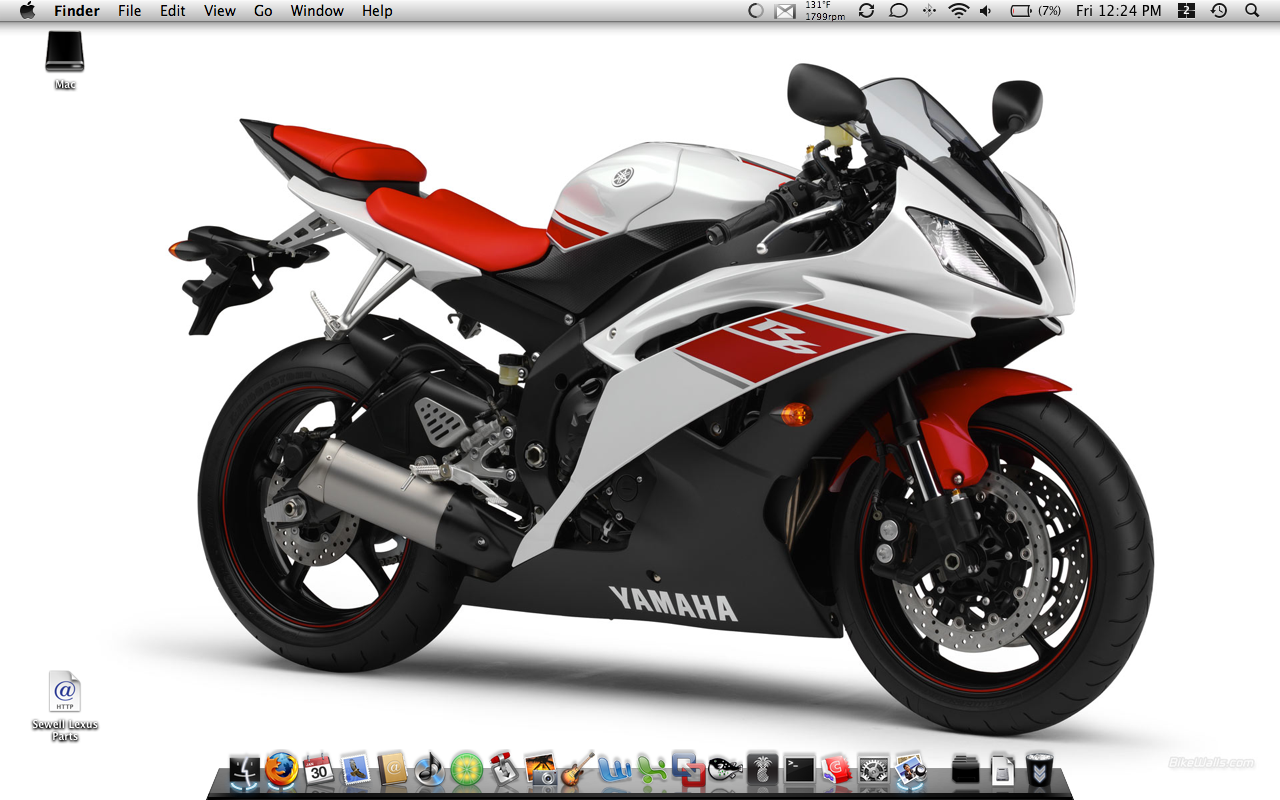Open Spotlight search magnifier
Image resolution: width=1280 pixels, height=800 pixels.
tap(1252, 11)
